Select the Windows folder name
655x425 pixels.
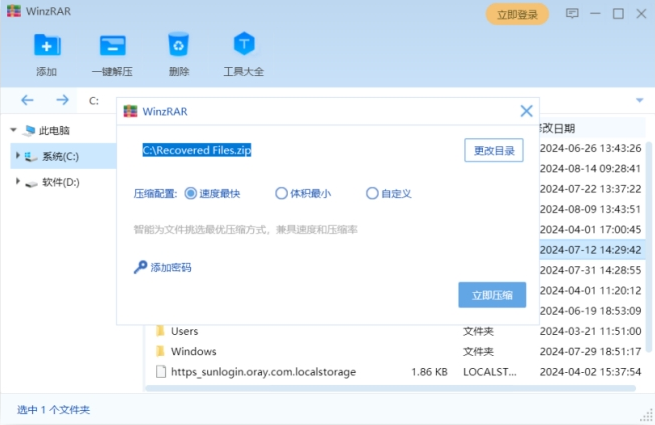194,351
